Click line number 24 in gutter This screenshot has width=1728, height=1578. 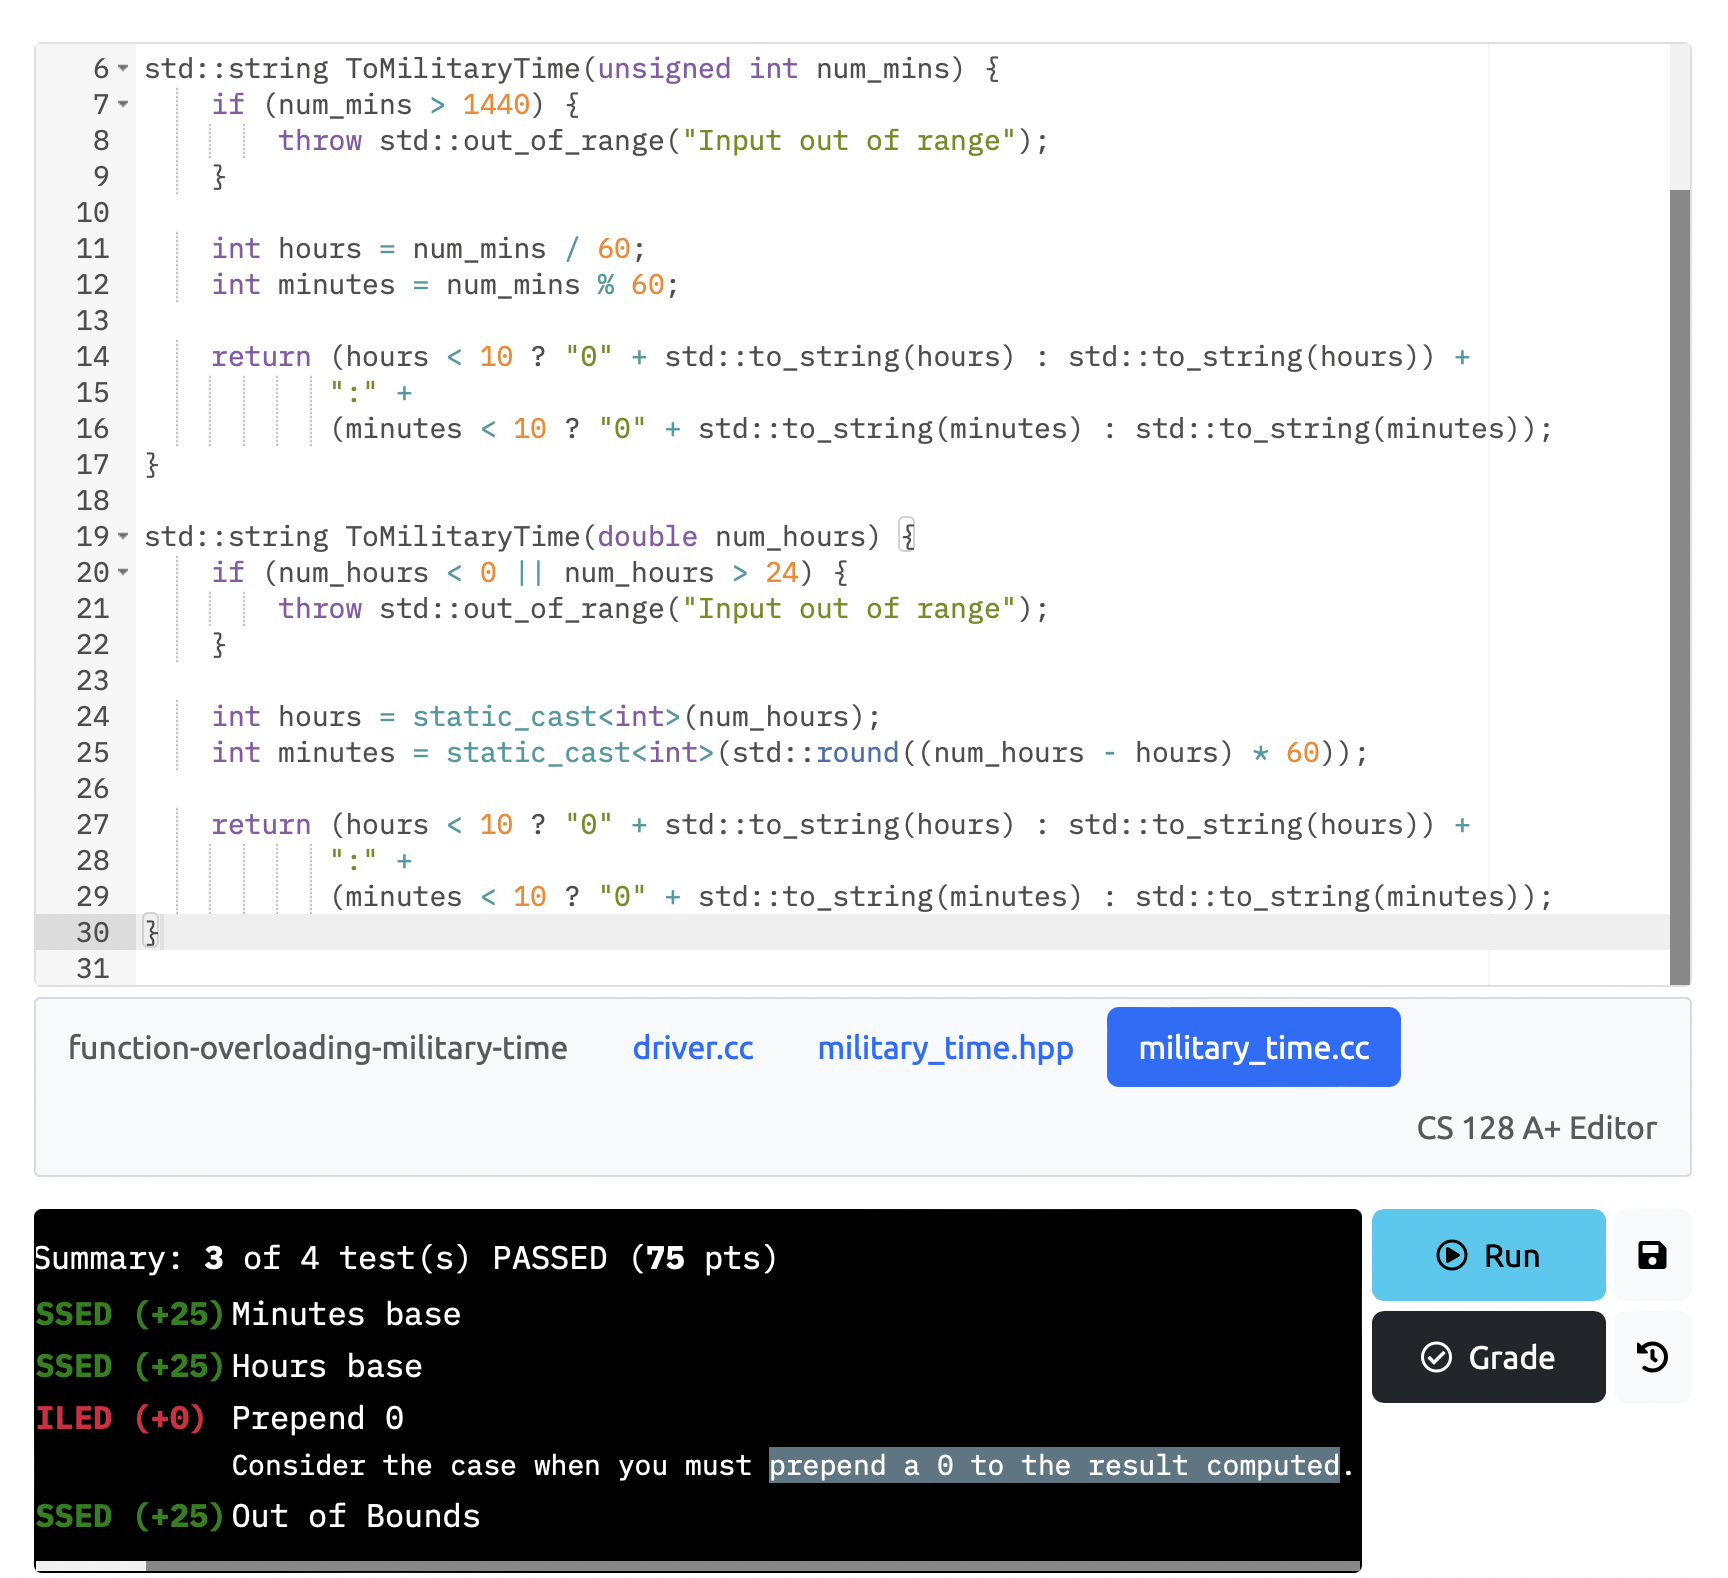92,716
